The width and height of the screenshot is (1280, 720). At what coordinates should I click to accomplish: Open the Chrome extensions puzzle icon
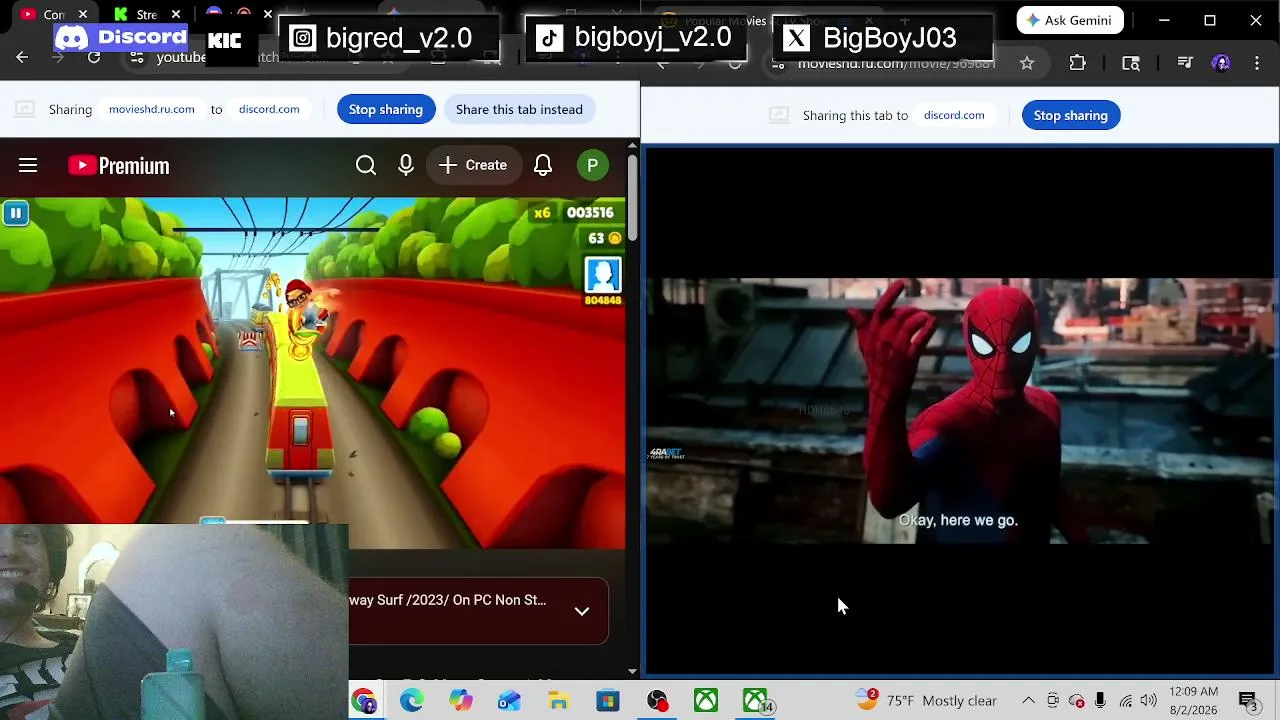(1077, 63)
